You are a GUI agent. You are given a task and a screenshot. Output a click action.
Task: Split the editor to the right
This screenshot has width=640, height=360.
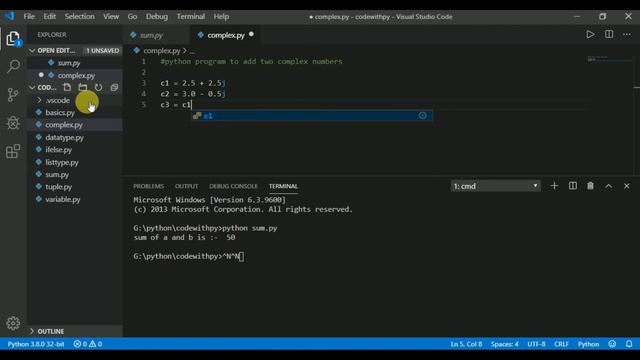point(609,35)
